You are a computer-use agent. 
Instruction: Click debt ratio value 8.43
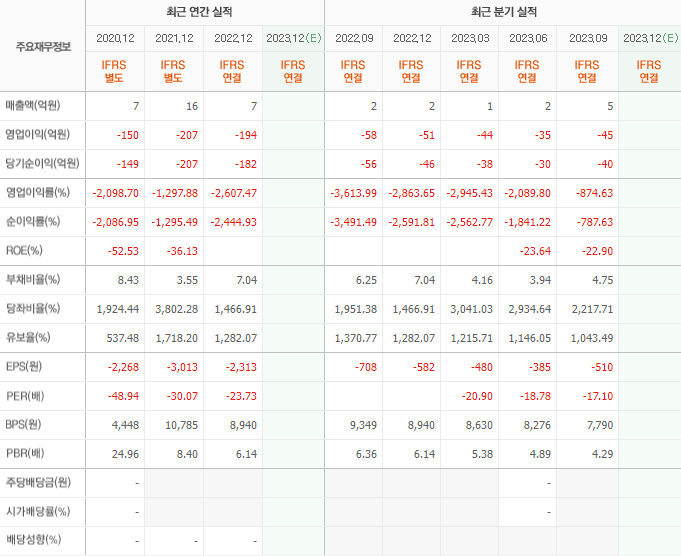point(128,280)
